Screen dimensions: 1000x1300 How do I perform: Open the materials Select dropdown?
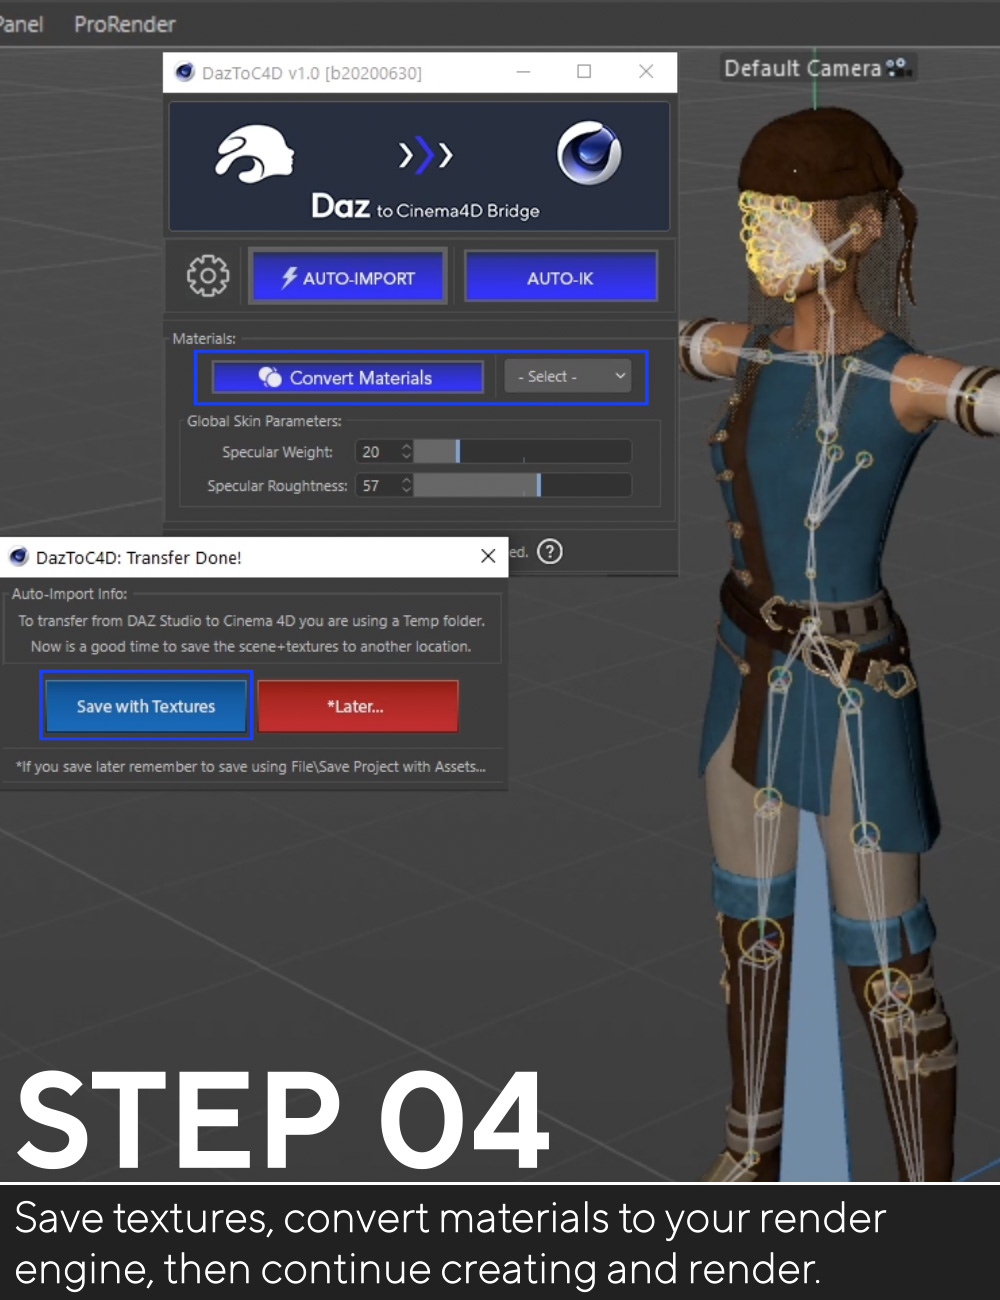click(x=568, y=377)
